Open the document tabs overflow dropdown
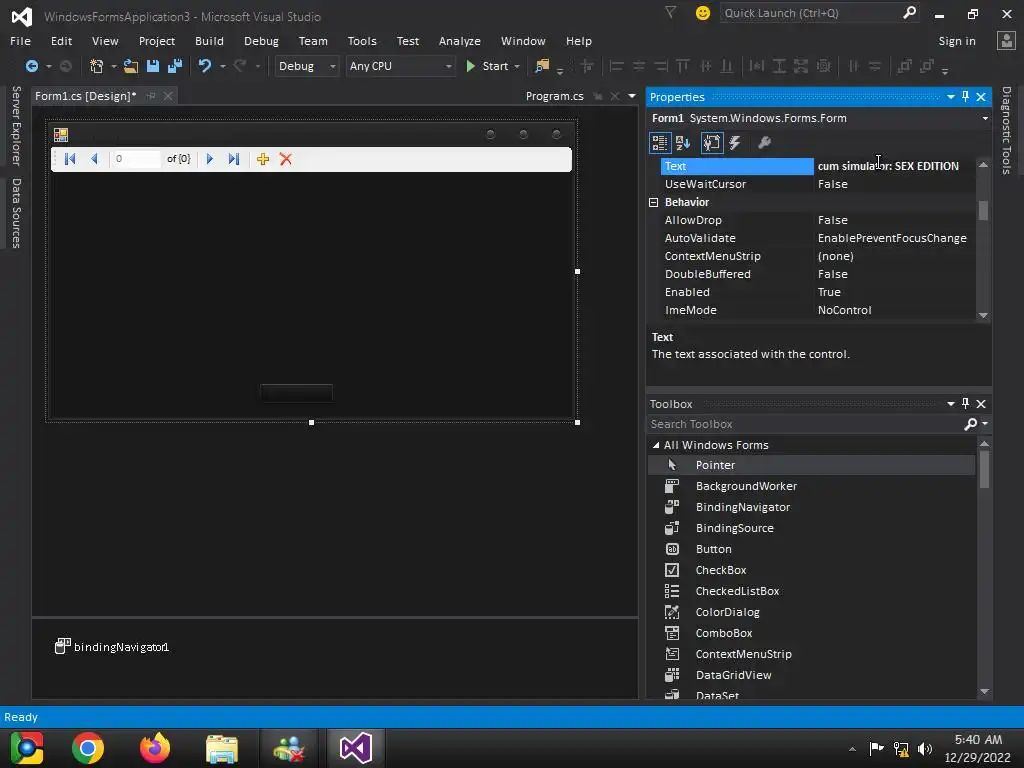The image size is (1024, 768). click(632, 96)
